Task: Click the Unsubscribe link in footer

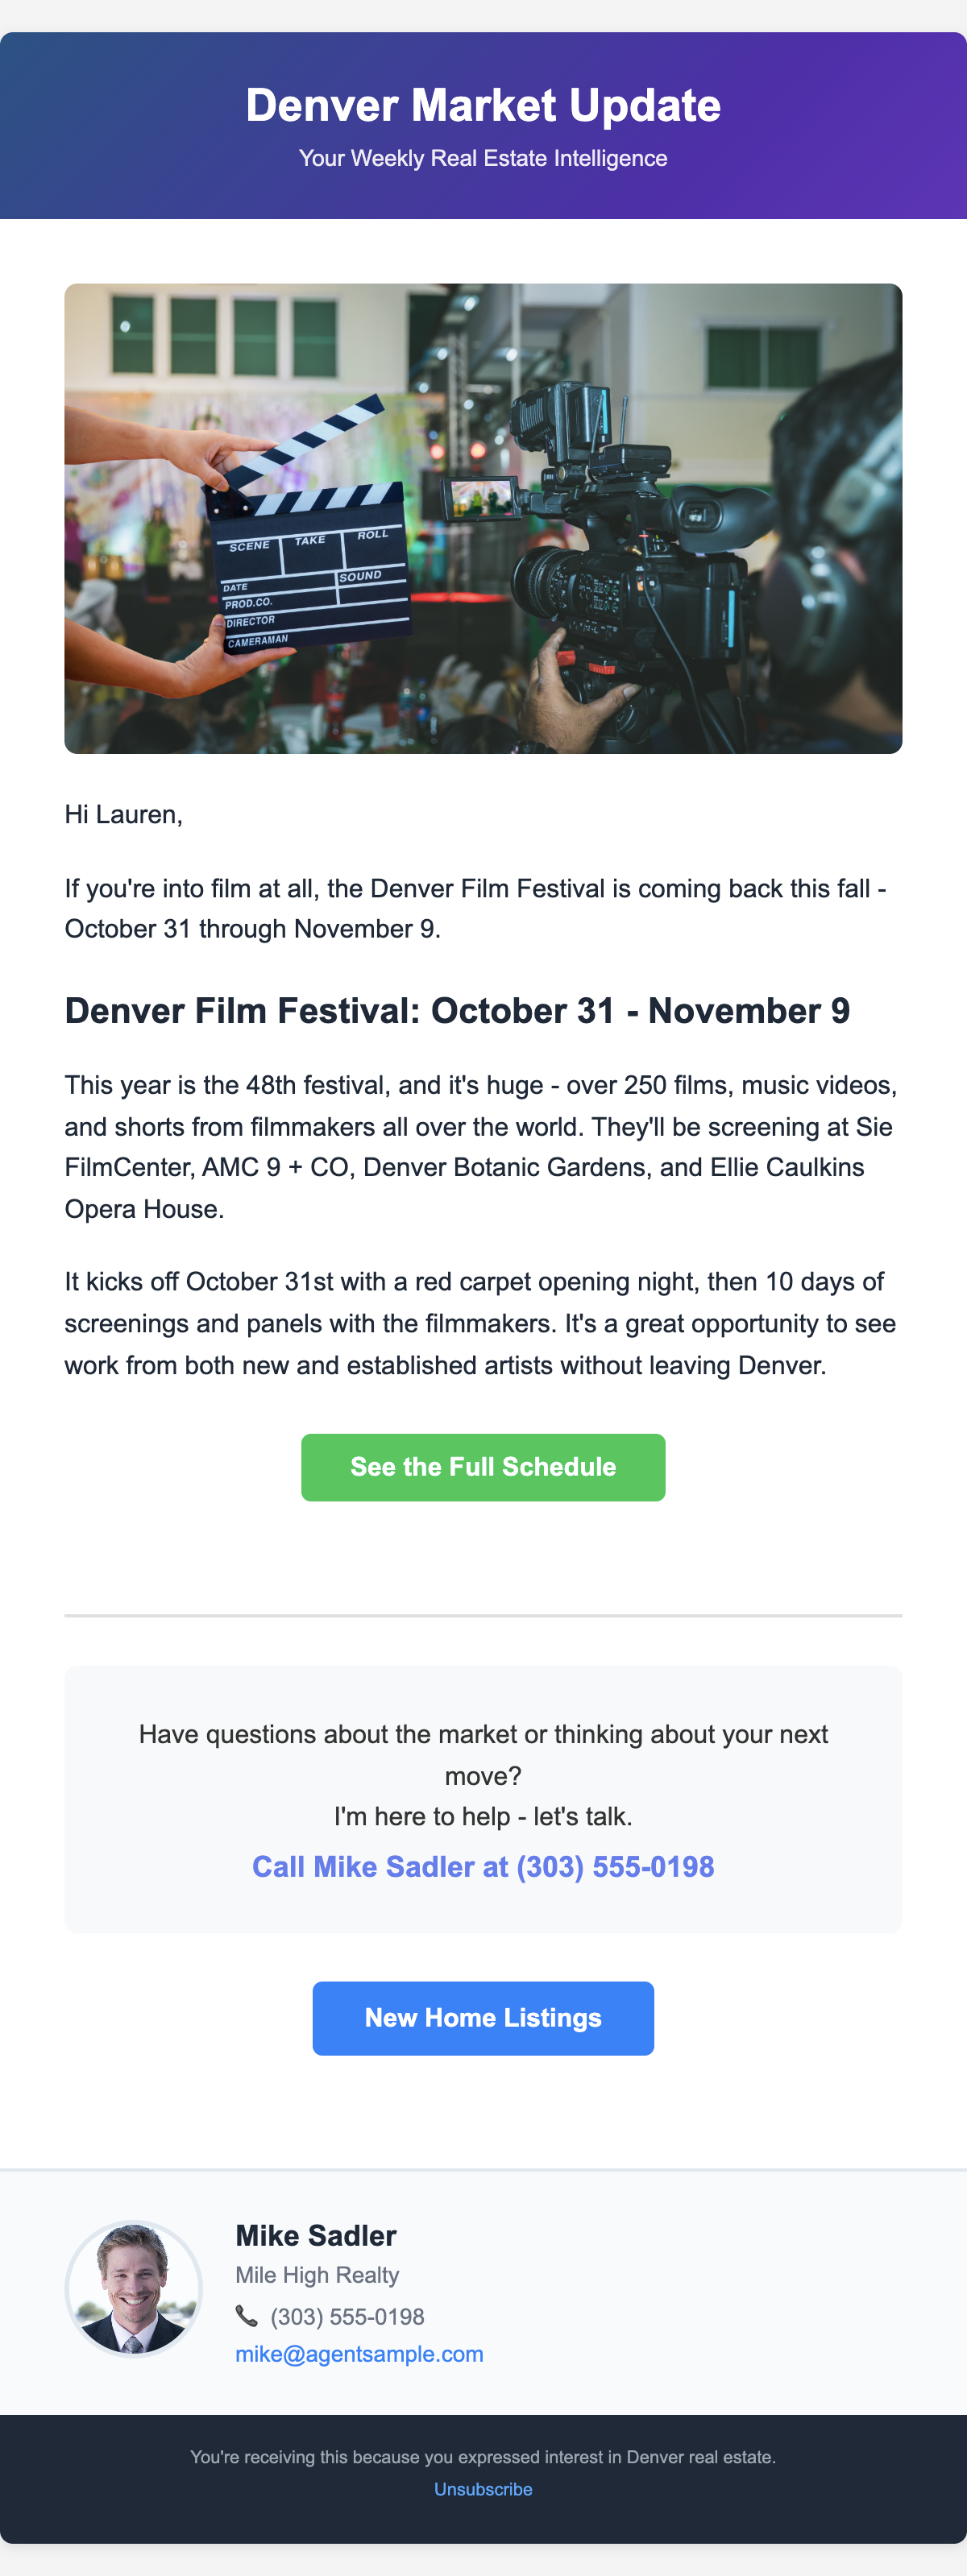Action: (483, 2489)
